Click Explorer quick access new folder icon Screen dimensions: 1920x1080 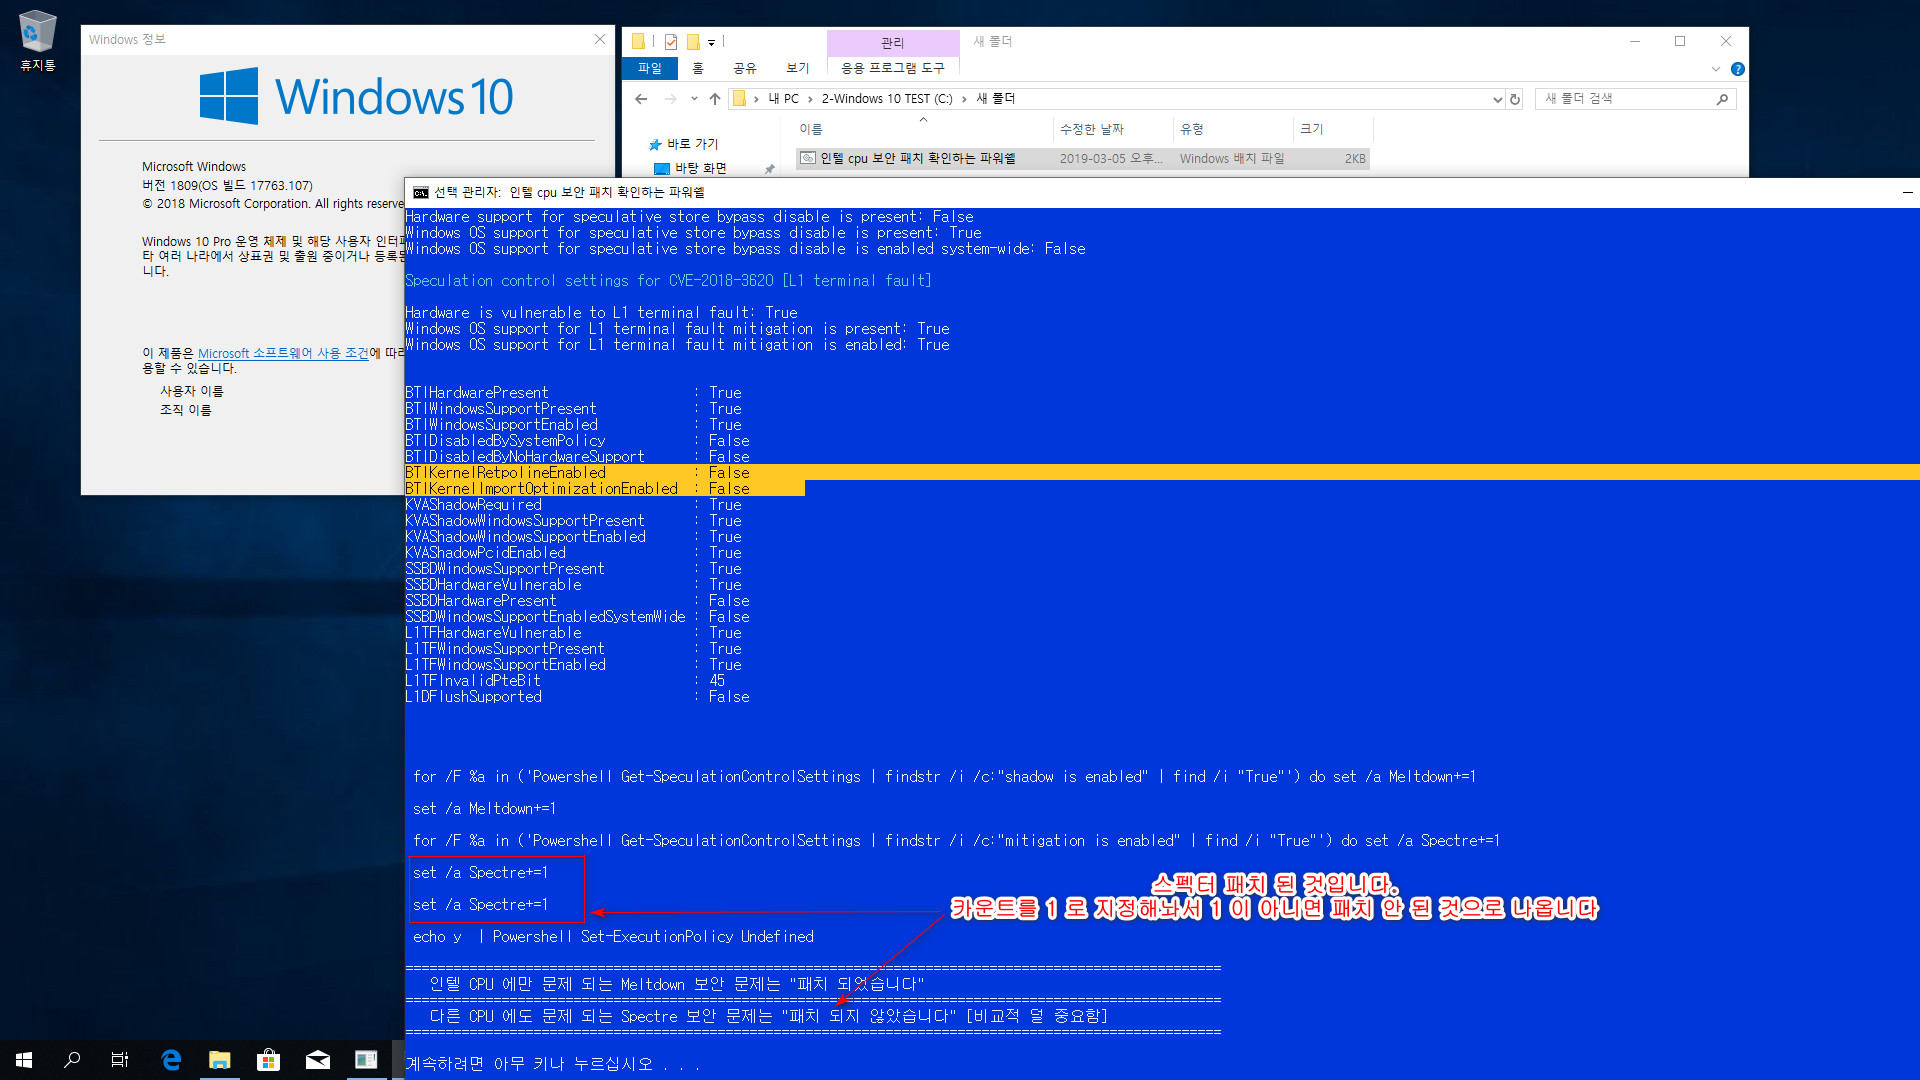[x=693, y=42]
